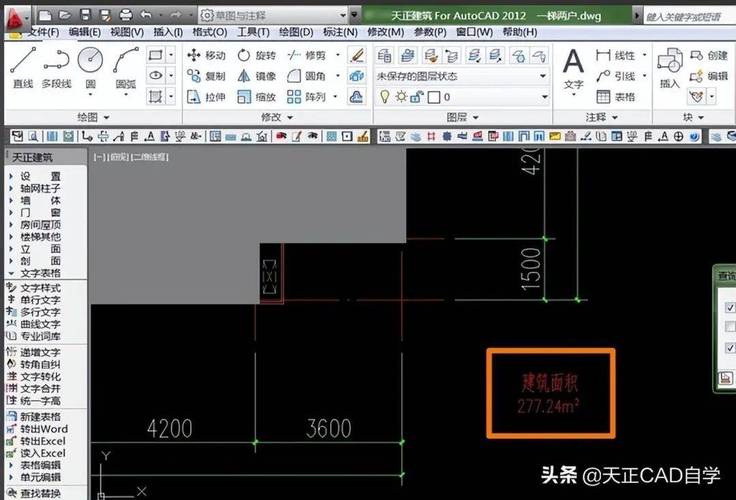Click the layer color swatch beside layer 0
The width and height of the screenshot is (736, 500).
434,97
